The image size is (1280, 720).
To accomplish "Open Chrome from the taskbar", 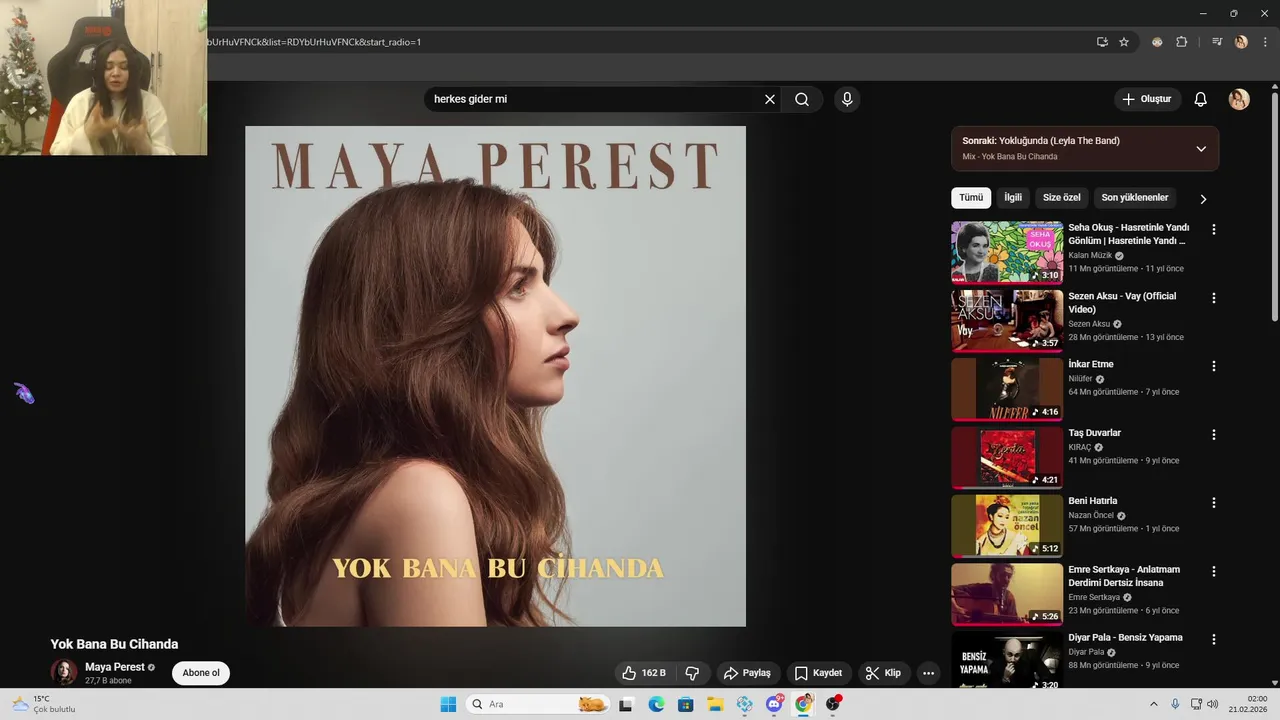I will (804, 704).
